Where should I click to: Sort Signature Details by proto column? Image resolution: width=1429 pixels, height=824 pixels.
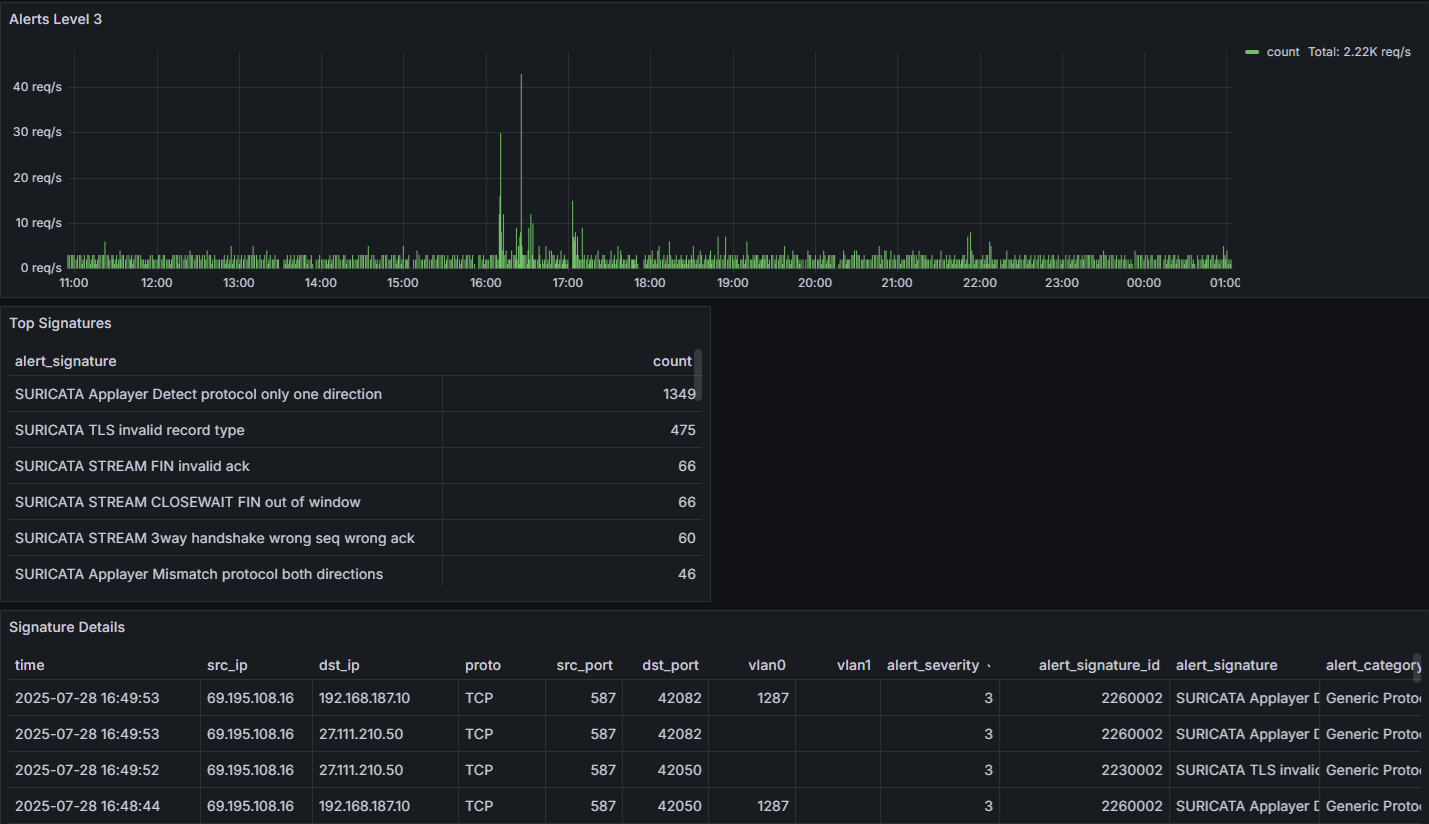(483, 665)
